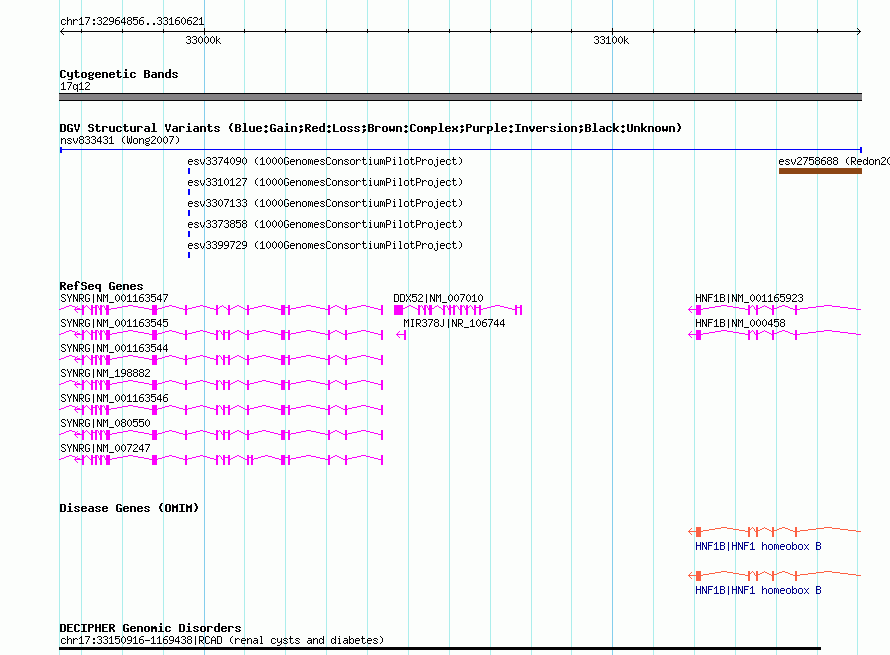The image size is (890, 655).
Task: Click the blue nsv833431 gain variant line
Action: tap(460, 150)
